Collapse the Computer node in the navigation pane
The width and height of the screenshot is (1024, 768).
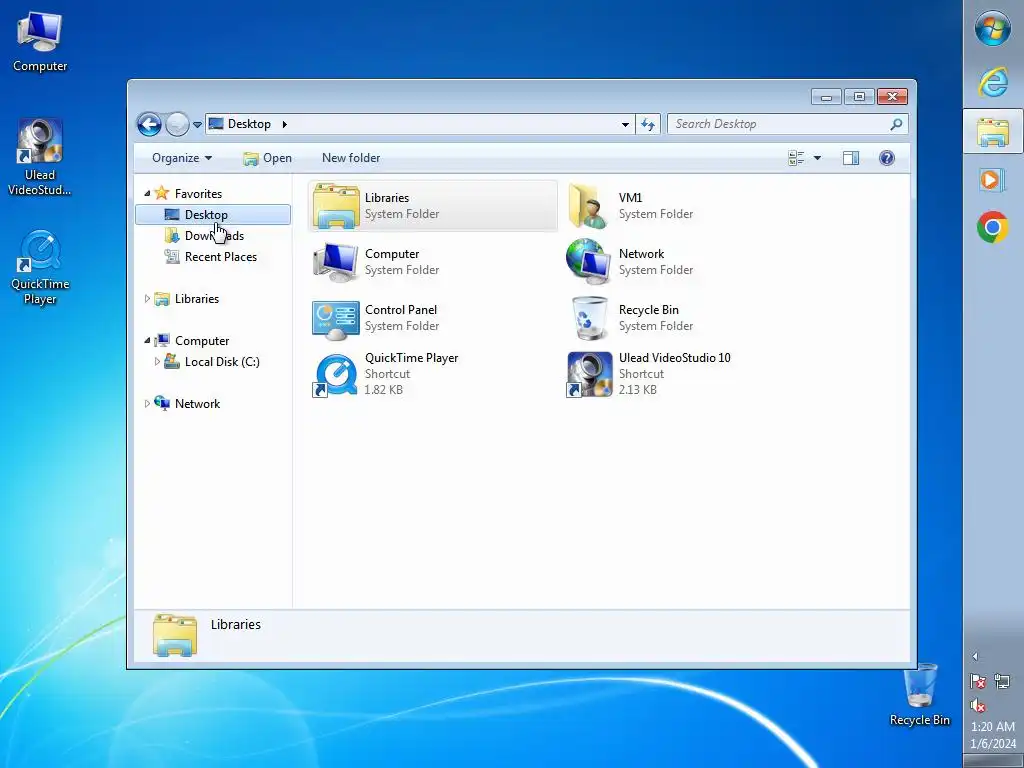(147, 341)
